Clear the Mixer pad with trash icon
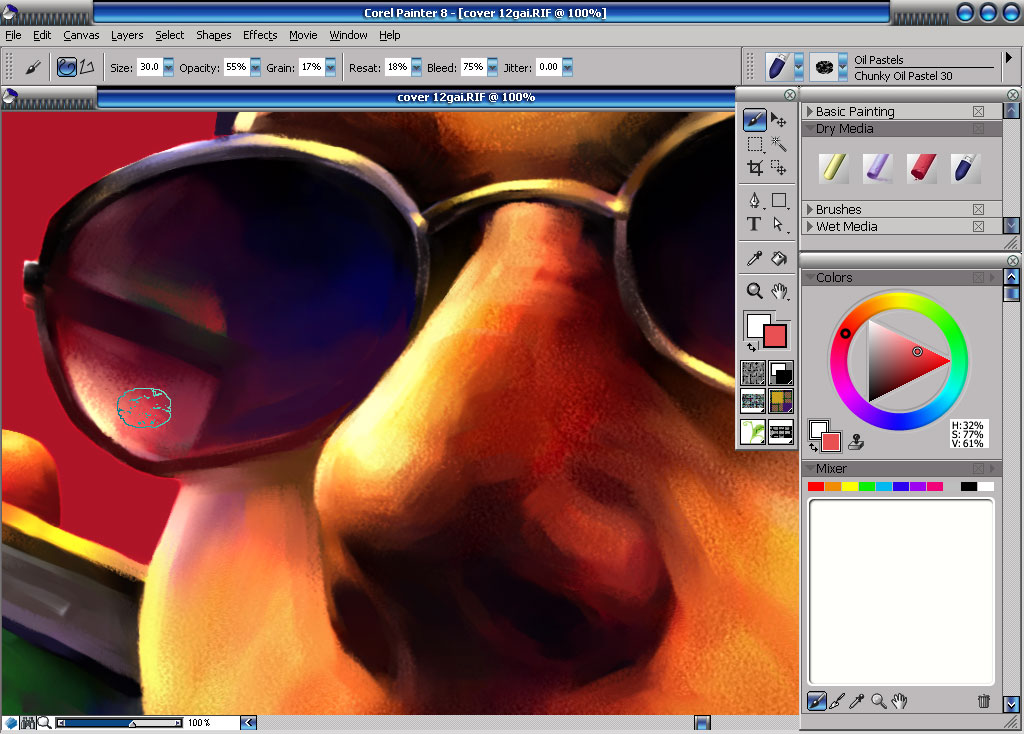Screen dimensions: 1024x734 [x=984, y=701]
